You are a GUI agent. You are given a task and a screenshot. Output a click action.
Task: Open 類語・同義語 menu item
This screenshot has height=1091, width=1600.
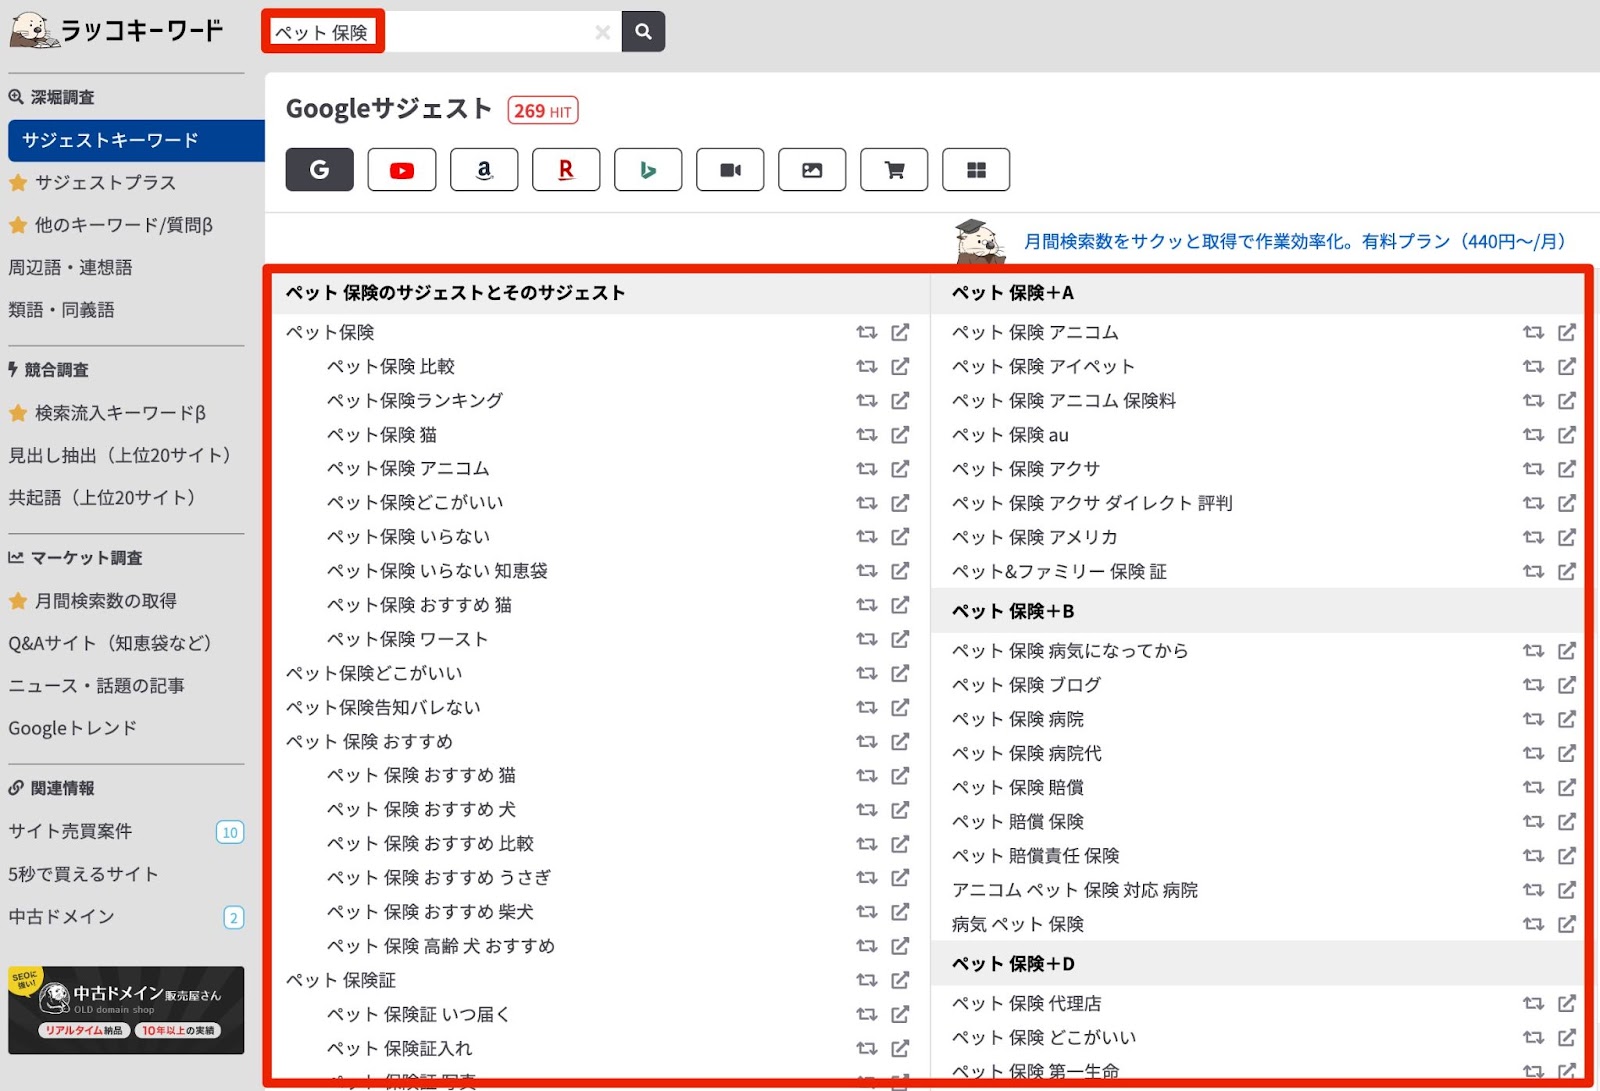(x=61, y=310)
